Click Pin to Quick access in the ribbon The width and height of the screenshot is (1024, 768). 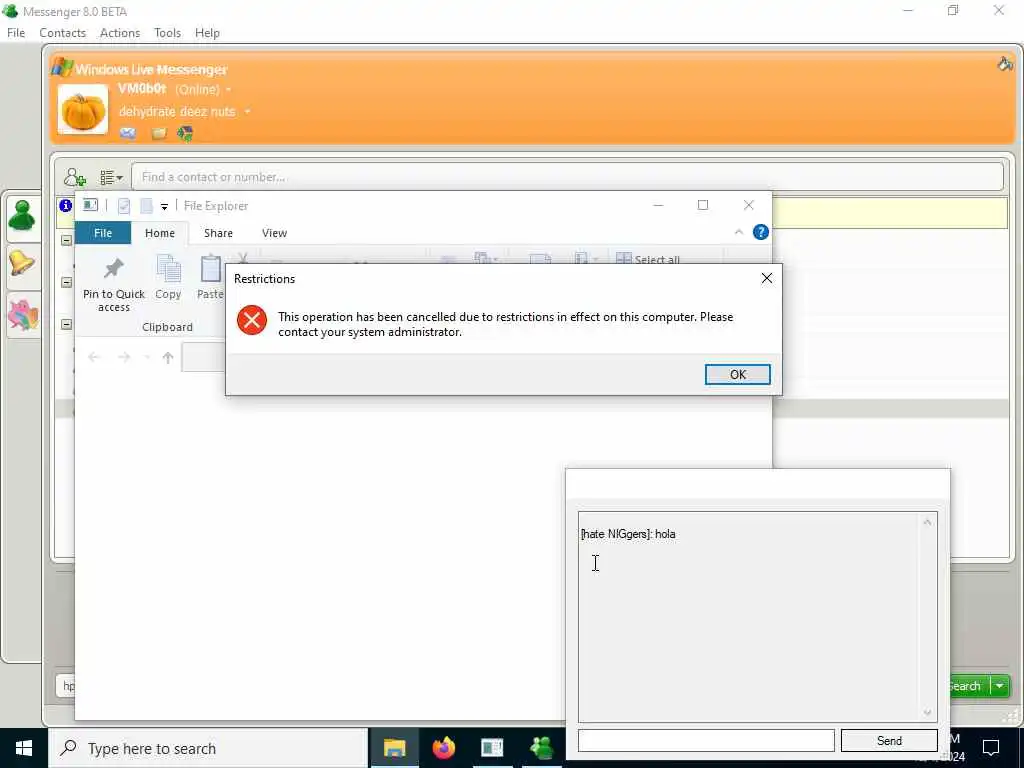point(114,284)
